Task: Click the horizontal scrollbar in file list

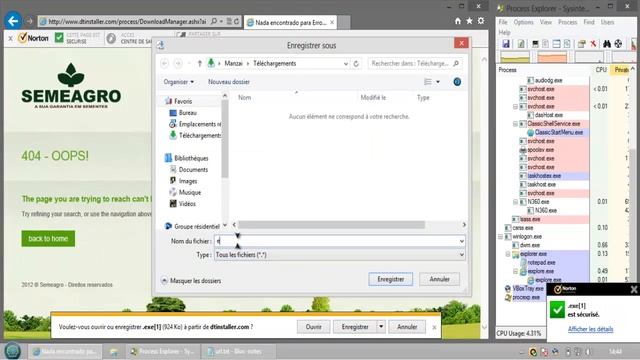Action: [x=331, y=225]
